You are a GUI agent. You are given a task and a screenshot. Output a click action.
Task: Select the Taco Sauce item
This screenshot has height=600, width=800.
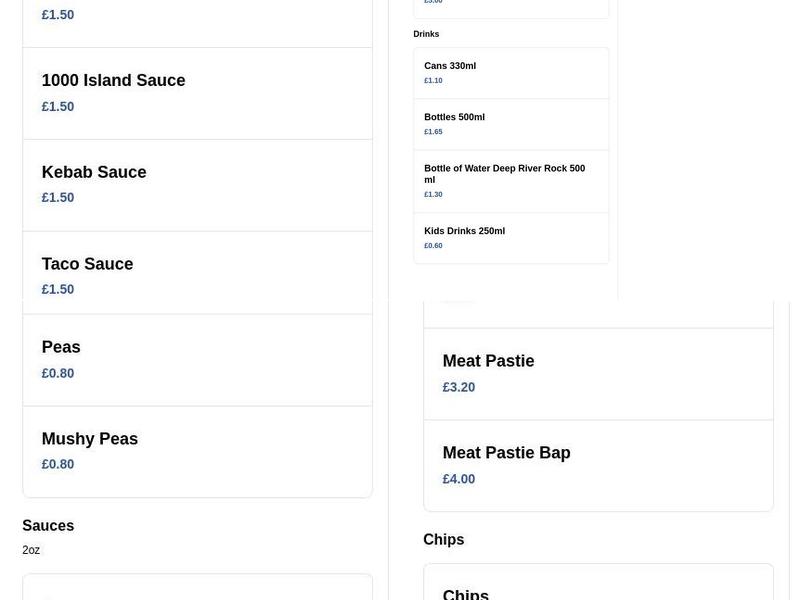click(x=87, y=264)
